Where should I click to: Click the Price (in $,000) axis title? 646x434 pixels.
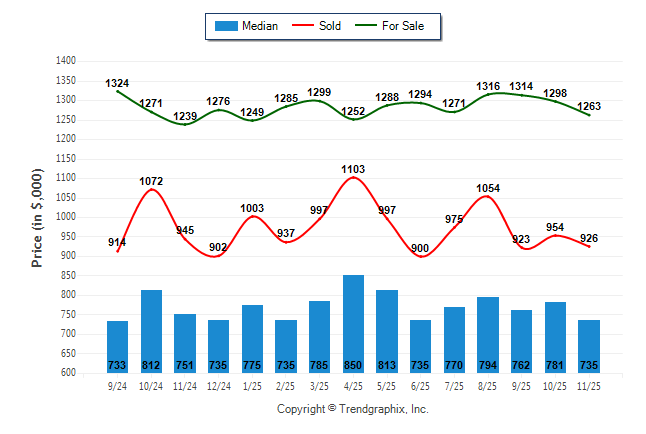click(37, 216)
